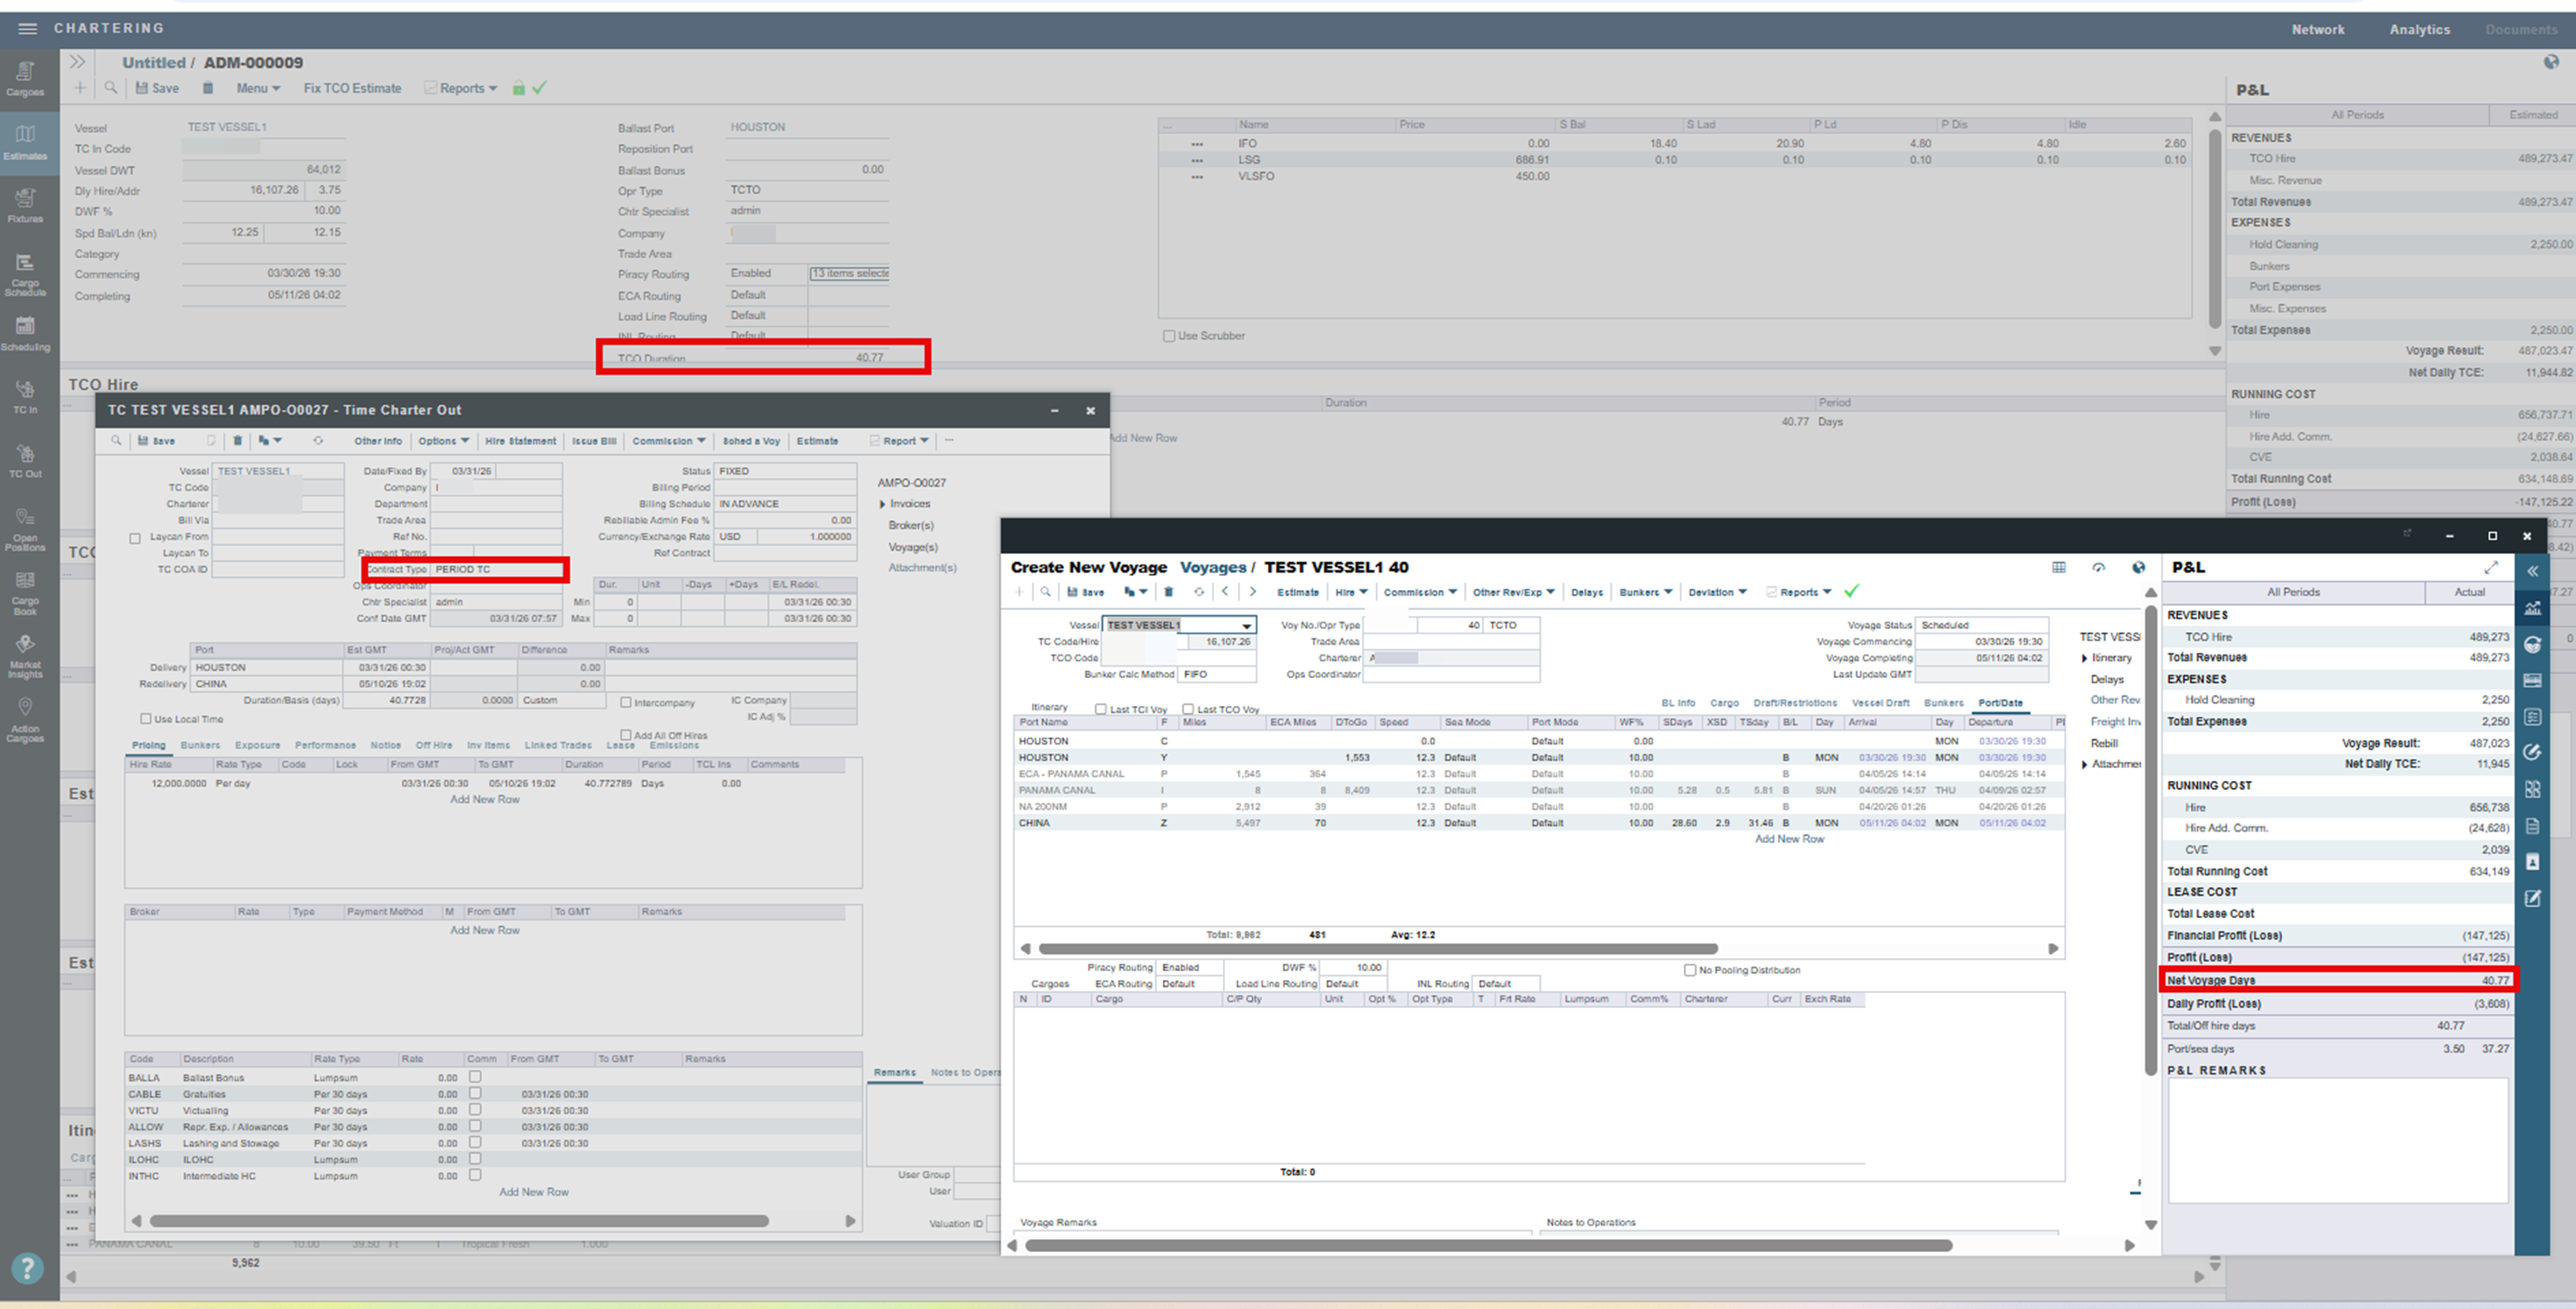Toggle the No Pooling Distribution checkbox
This screenshot has width=2576, height=1309.
point(1690,970)
